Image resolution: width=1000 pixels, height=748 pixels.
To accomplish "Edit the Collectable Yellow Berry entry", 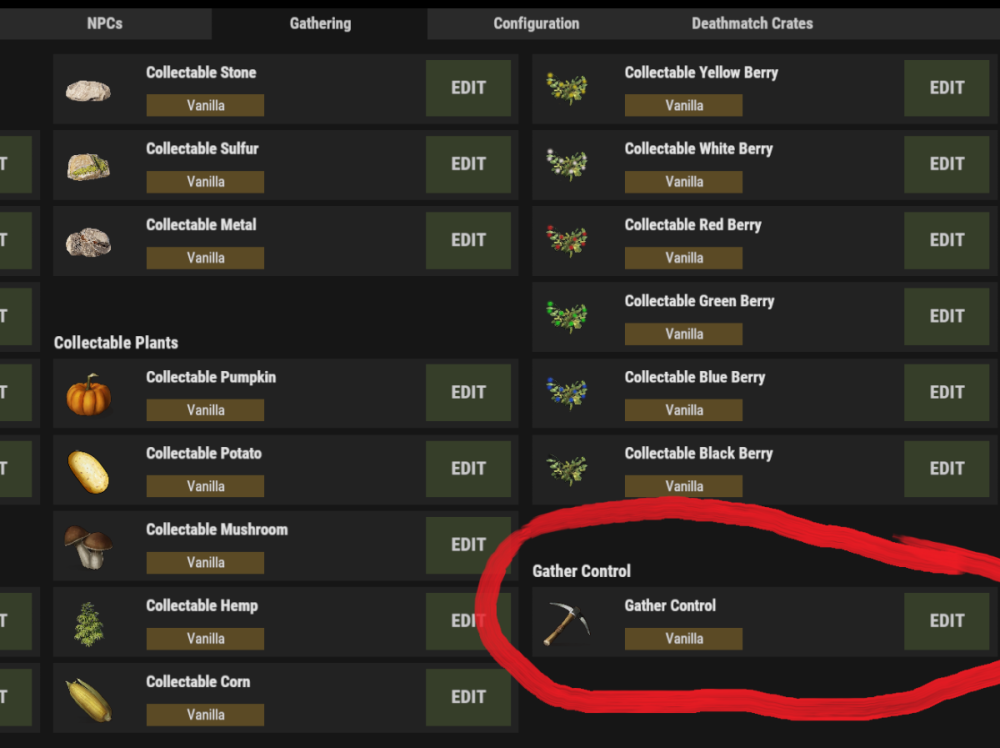I will pyautogui.click(x=946, y=88).
